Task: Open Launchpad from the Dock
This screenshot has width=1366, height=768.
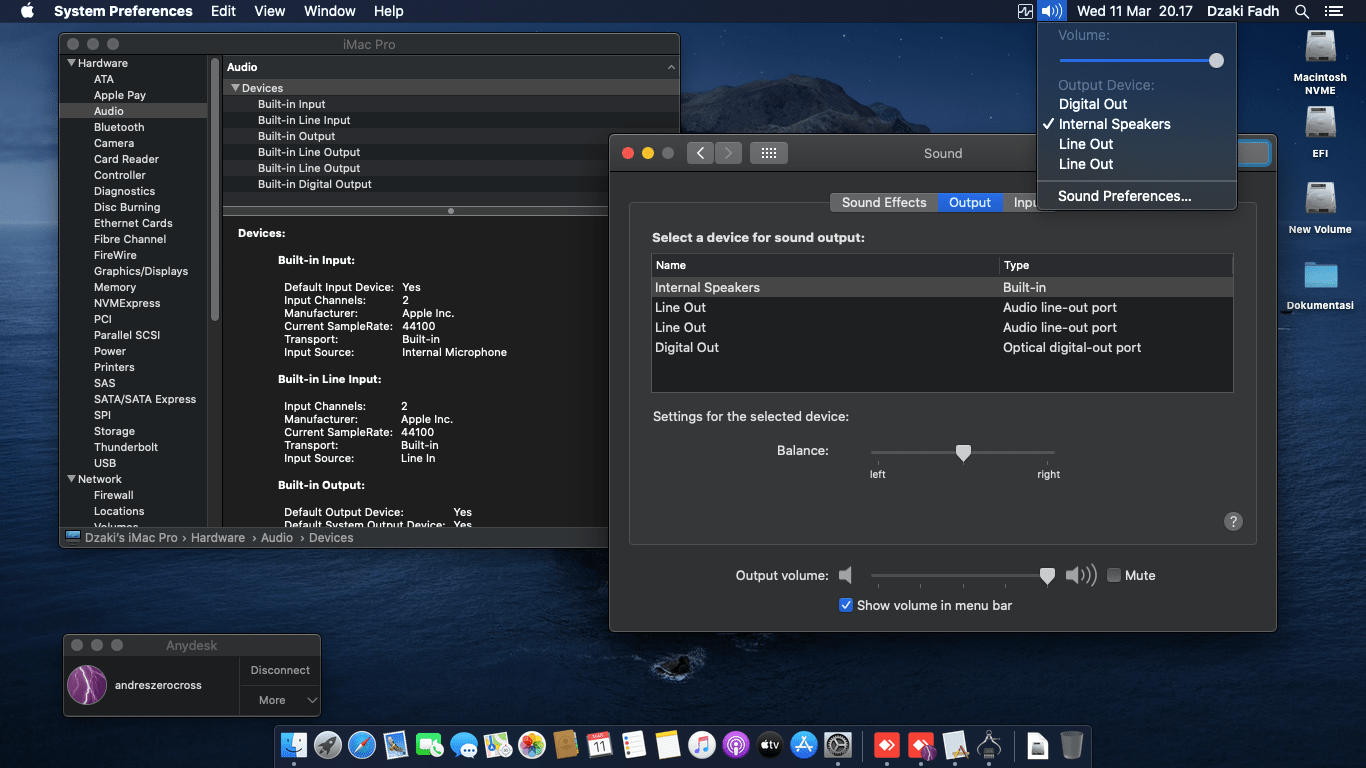Action: pyautogui.click(x=327, y=744)
